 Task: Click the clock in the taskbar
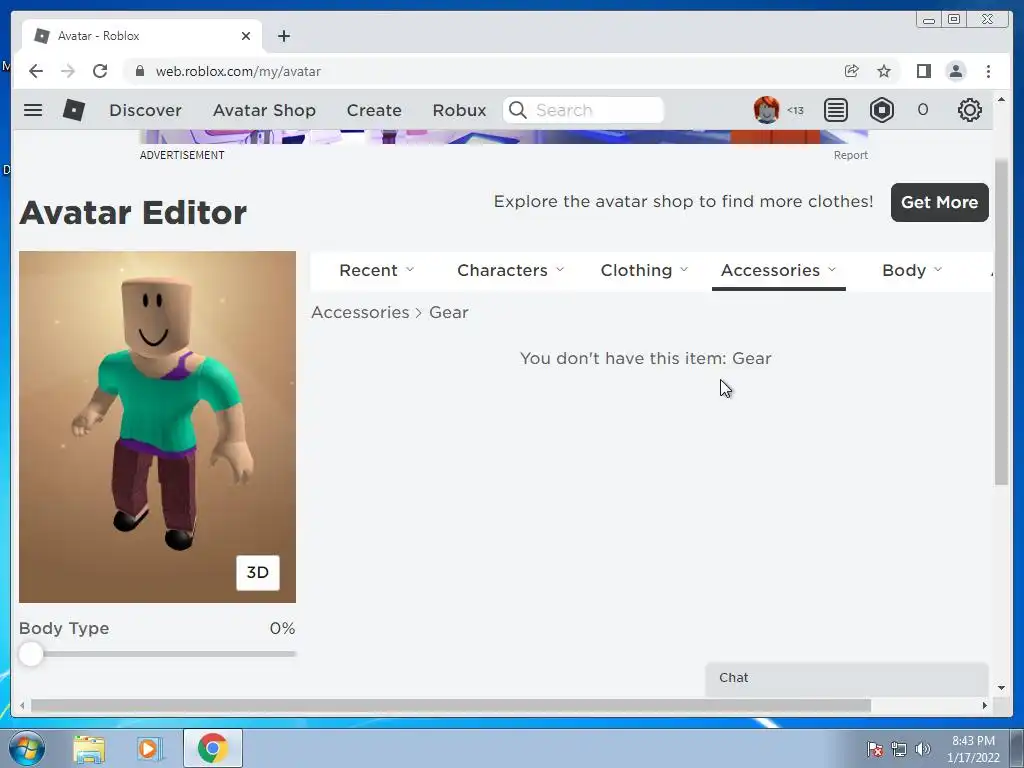(973, 749)
